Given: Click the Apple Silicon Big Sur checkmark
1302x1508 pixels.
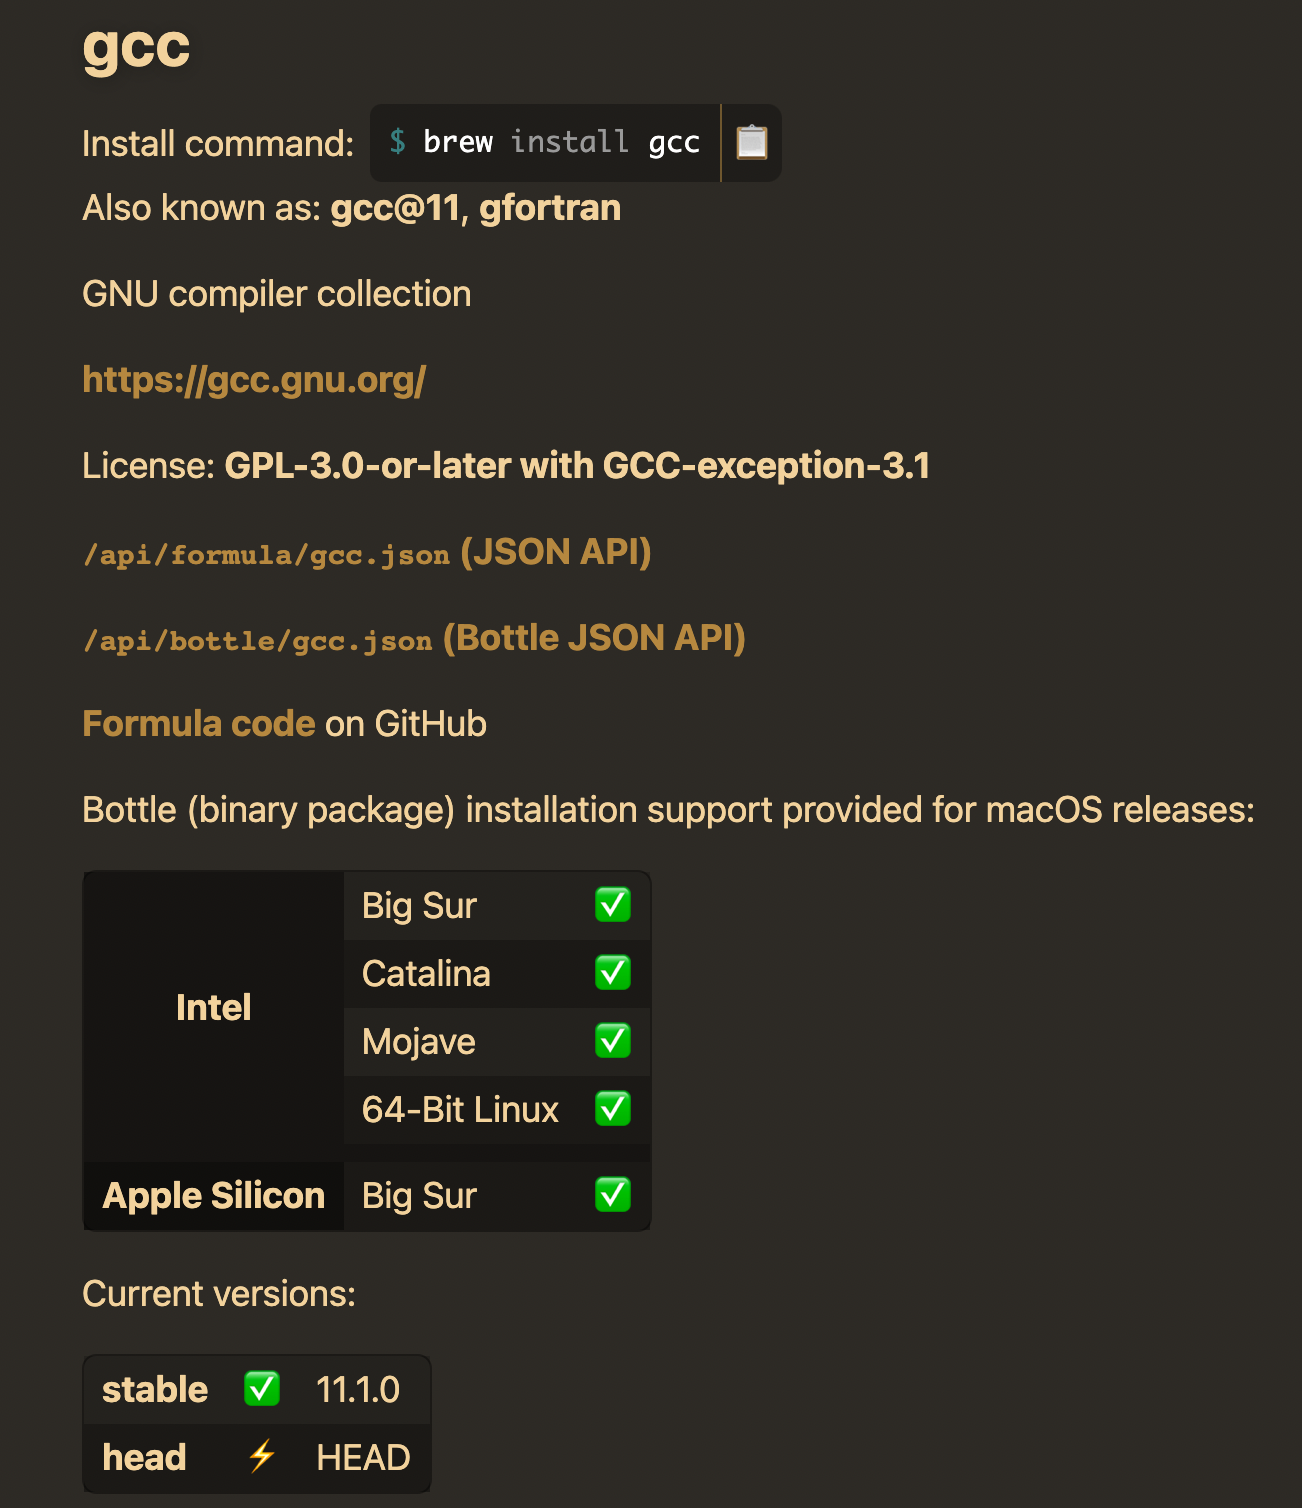Looking at the screenshot, I should pyautogui.click(x=613, y=1195).
